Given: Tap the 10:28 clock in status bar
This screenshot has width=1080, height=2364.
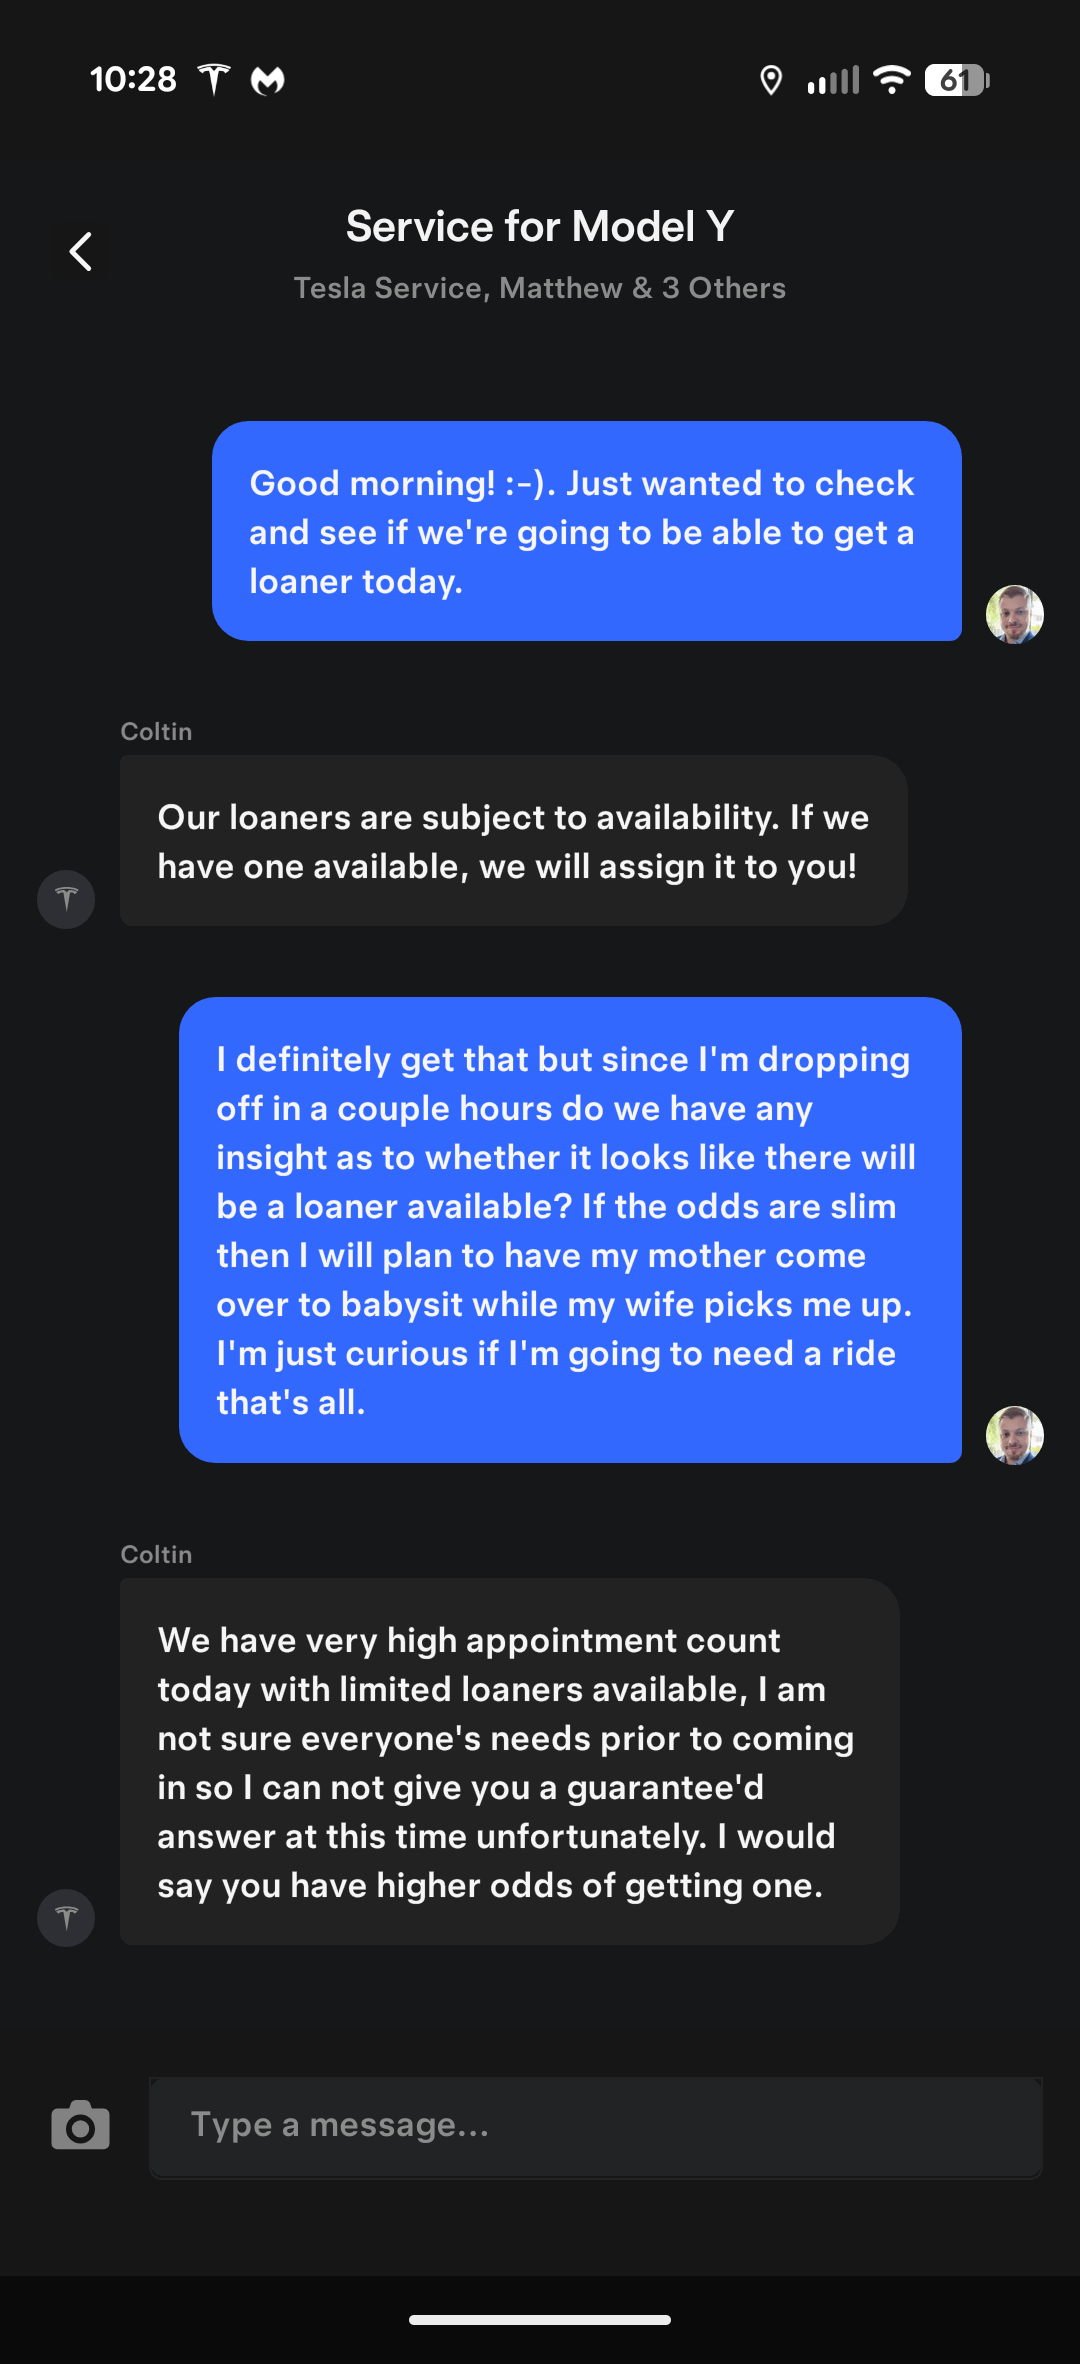Looking at the screenshot, I should [x=133, y=79].
